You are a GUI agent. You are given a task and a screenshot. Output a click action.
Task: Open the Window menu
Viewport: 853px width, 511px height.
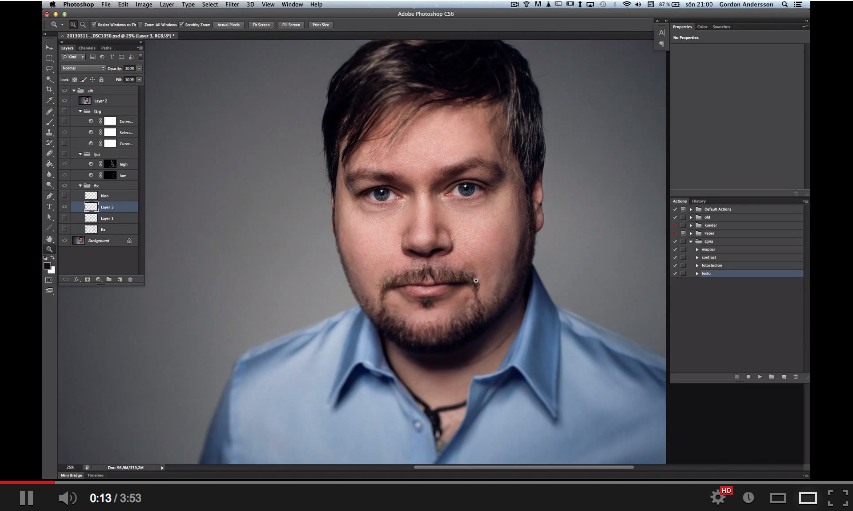292,4
